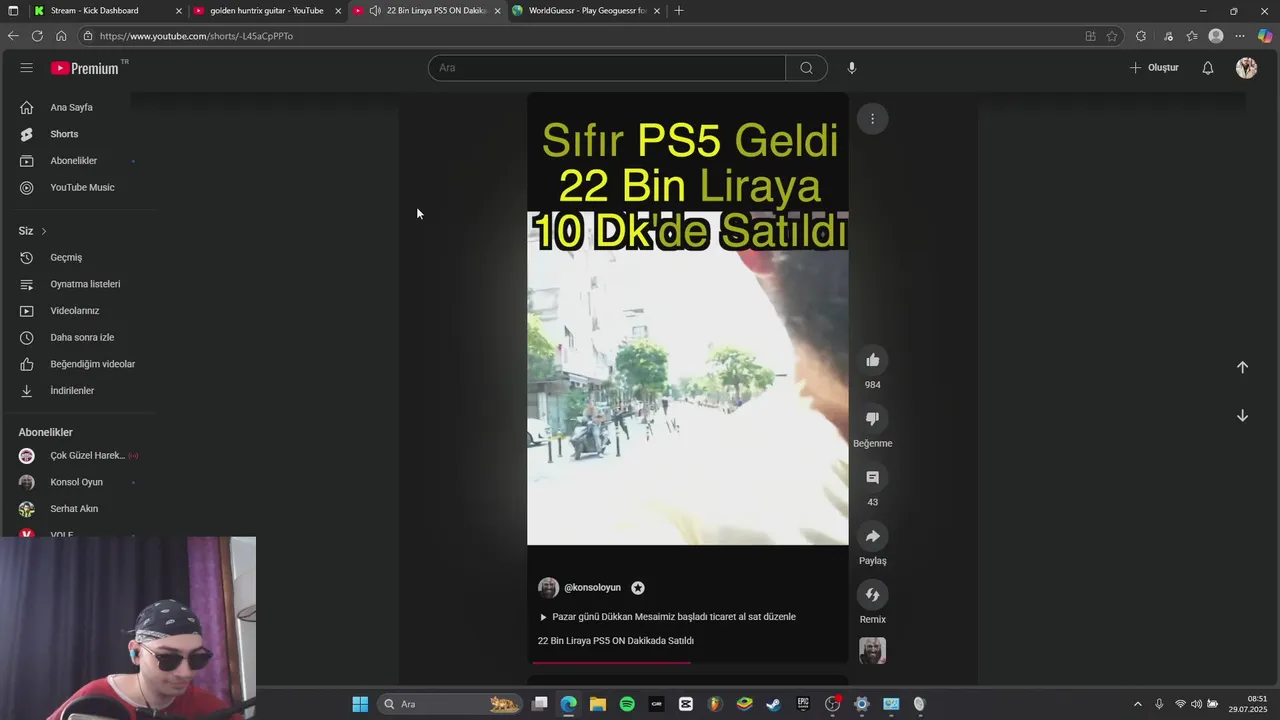
Task: Go to the previous short arrow
Action: (x=1242, y=367)
